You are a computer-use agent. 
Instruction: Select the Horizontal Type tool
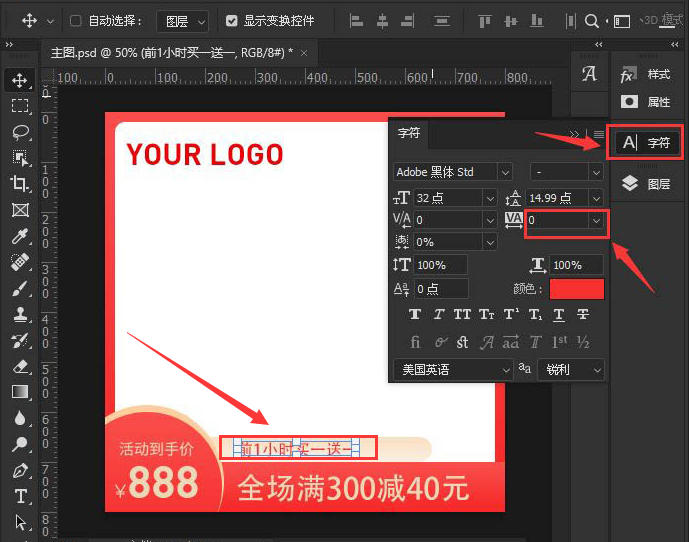coord(19,496)
